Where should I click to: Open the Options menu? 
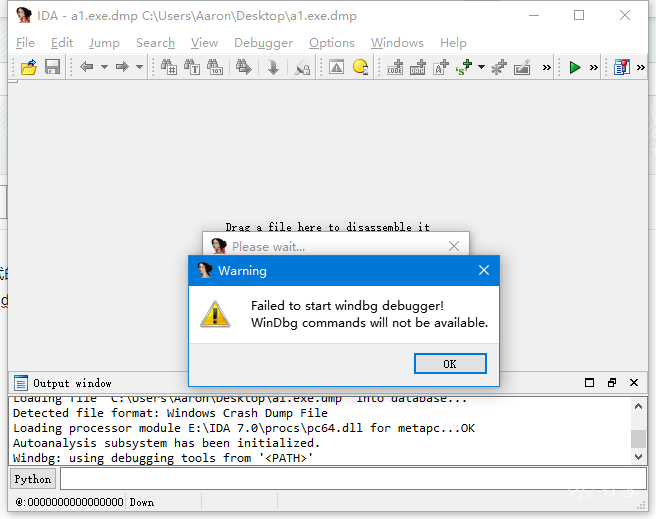click(332, 43)
